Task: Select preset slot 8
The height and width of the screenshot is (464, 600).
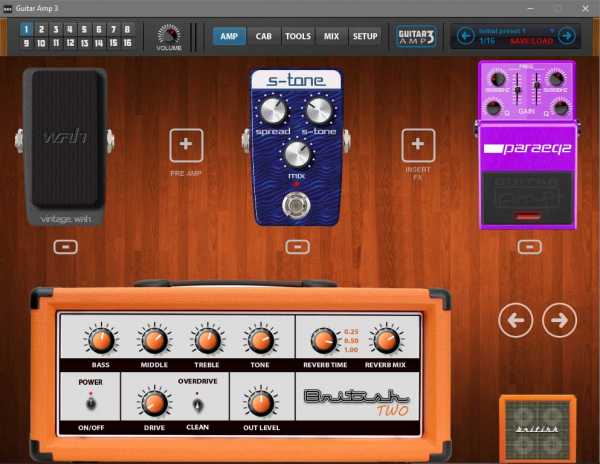Action: click(127, 29)
